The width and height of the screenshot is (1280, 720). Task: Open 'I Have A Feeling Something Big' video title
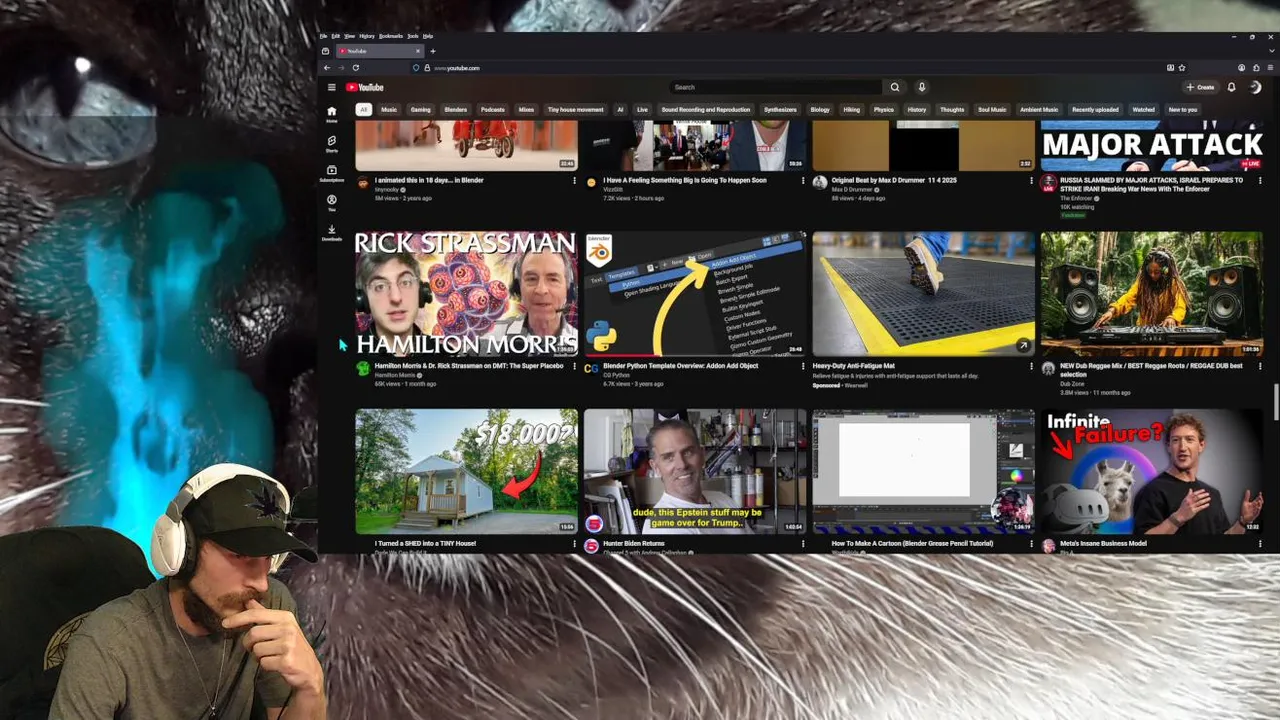(x=685, y=181)
